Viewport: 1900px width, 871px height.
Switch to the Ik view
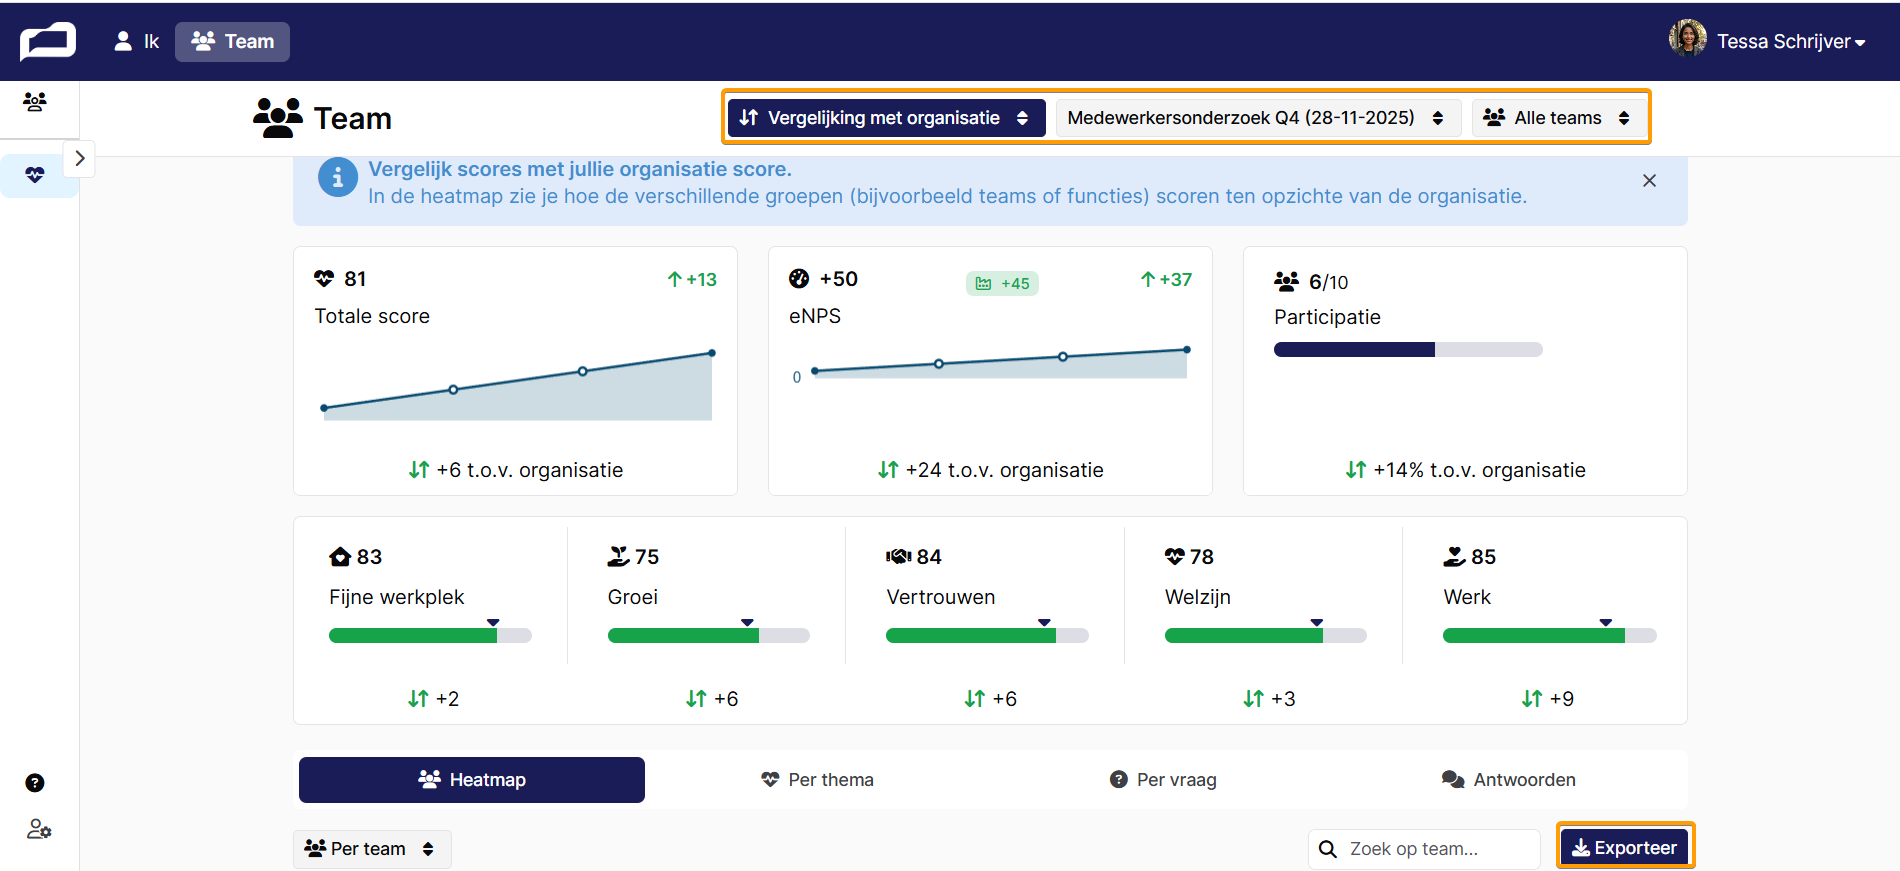pos(137,41)
